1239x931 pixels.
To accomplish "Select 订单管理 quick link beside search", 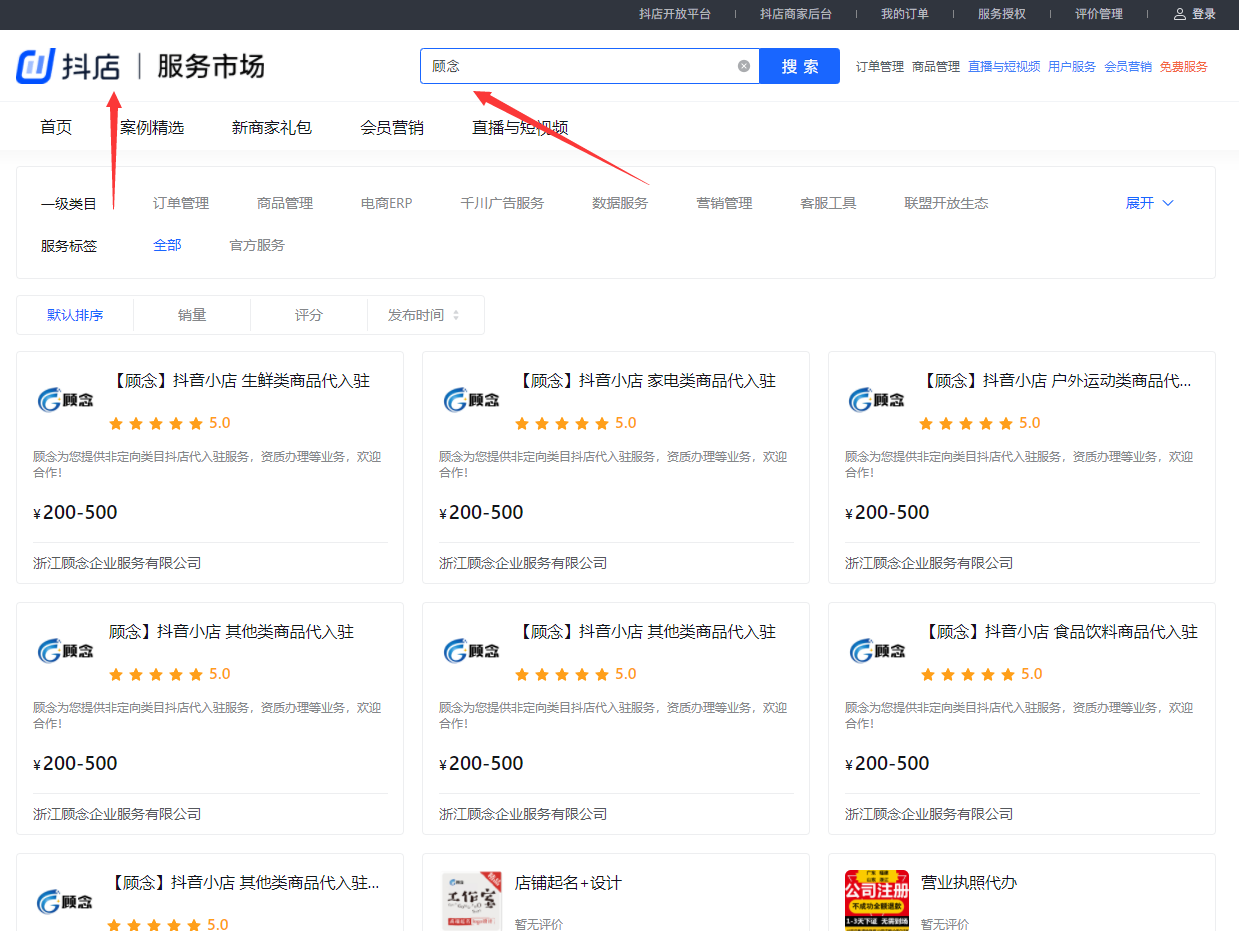I will (880, 67).
